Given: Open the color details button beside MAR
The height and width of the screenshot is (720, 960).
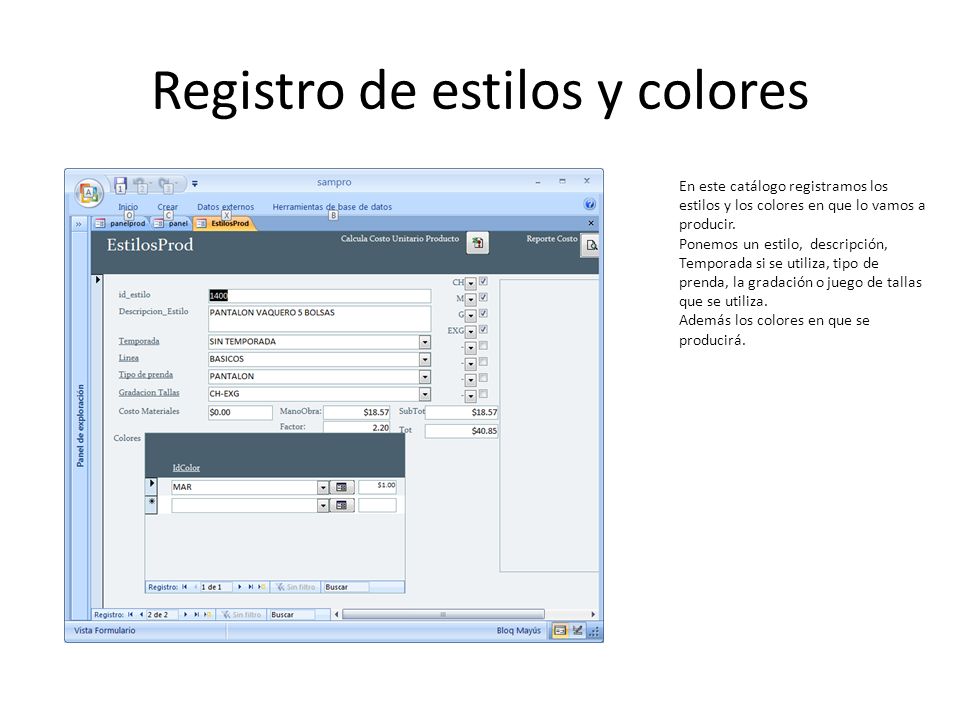Looking at the screenshot, I should coord(342,487).
